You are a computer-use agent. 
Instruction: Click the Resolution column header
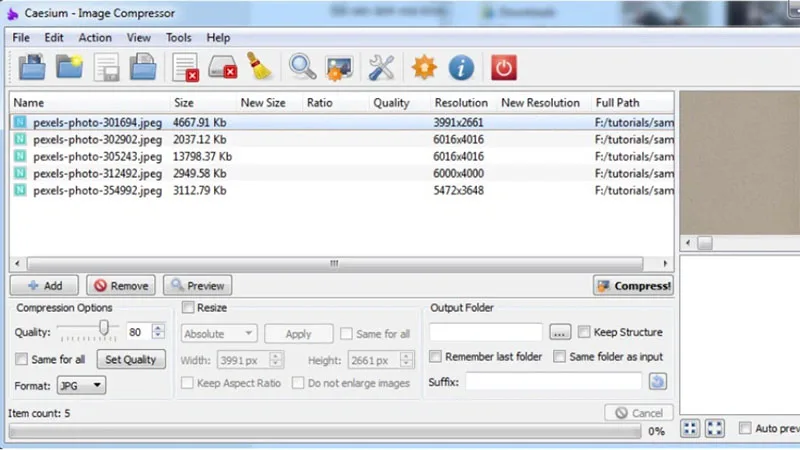(464, 103)
